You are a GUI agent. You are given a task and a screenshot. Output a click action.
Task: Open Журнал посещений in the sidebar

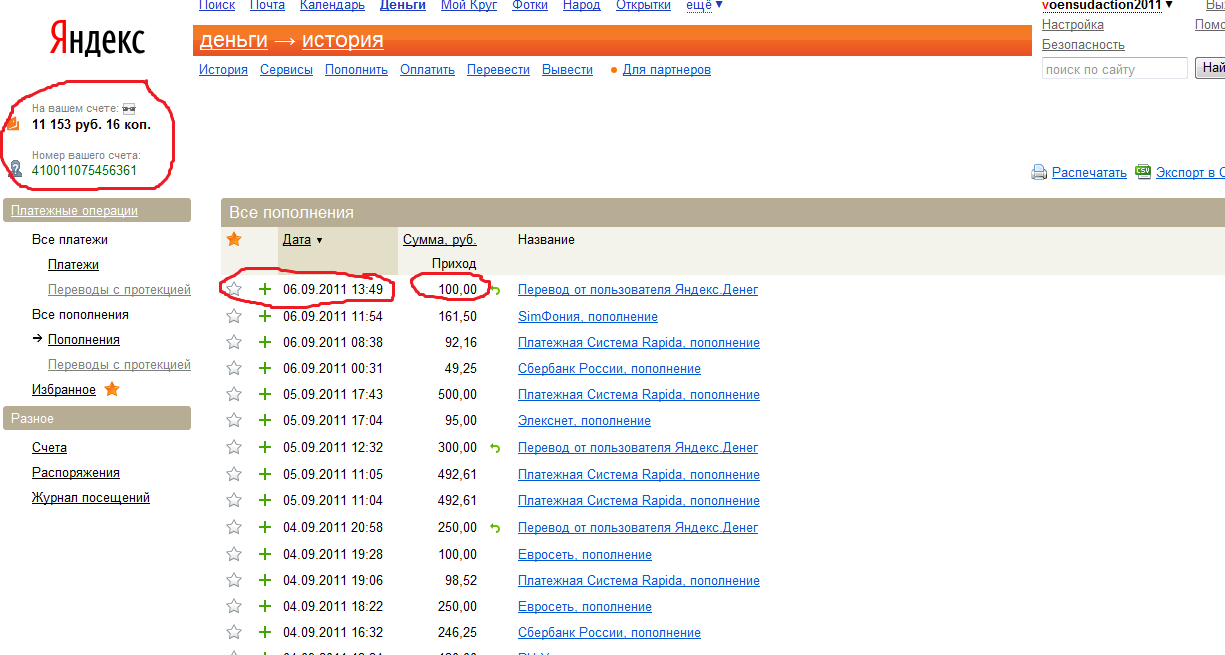click(91, 497)
